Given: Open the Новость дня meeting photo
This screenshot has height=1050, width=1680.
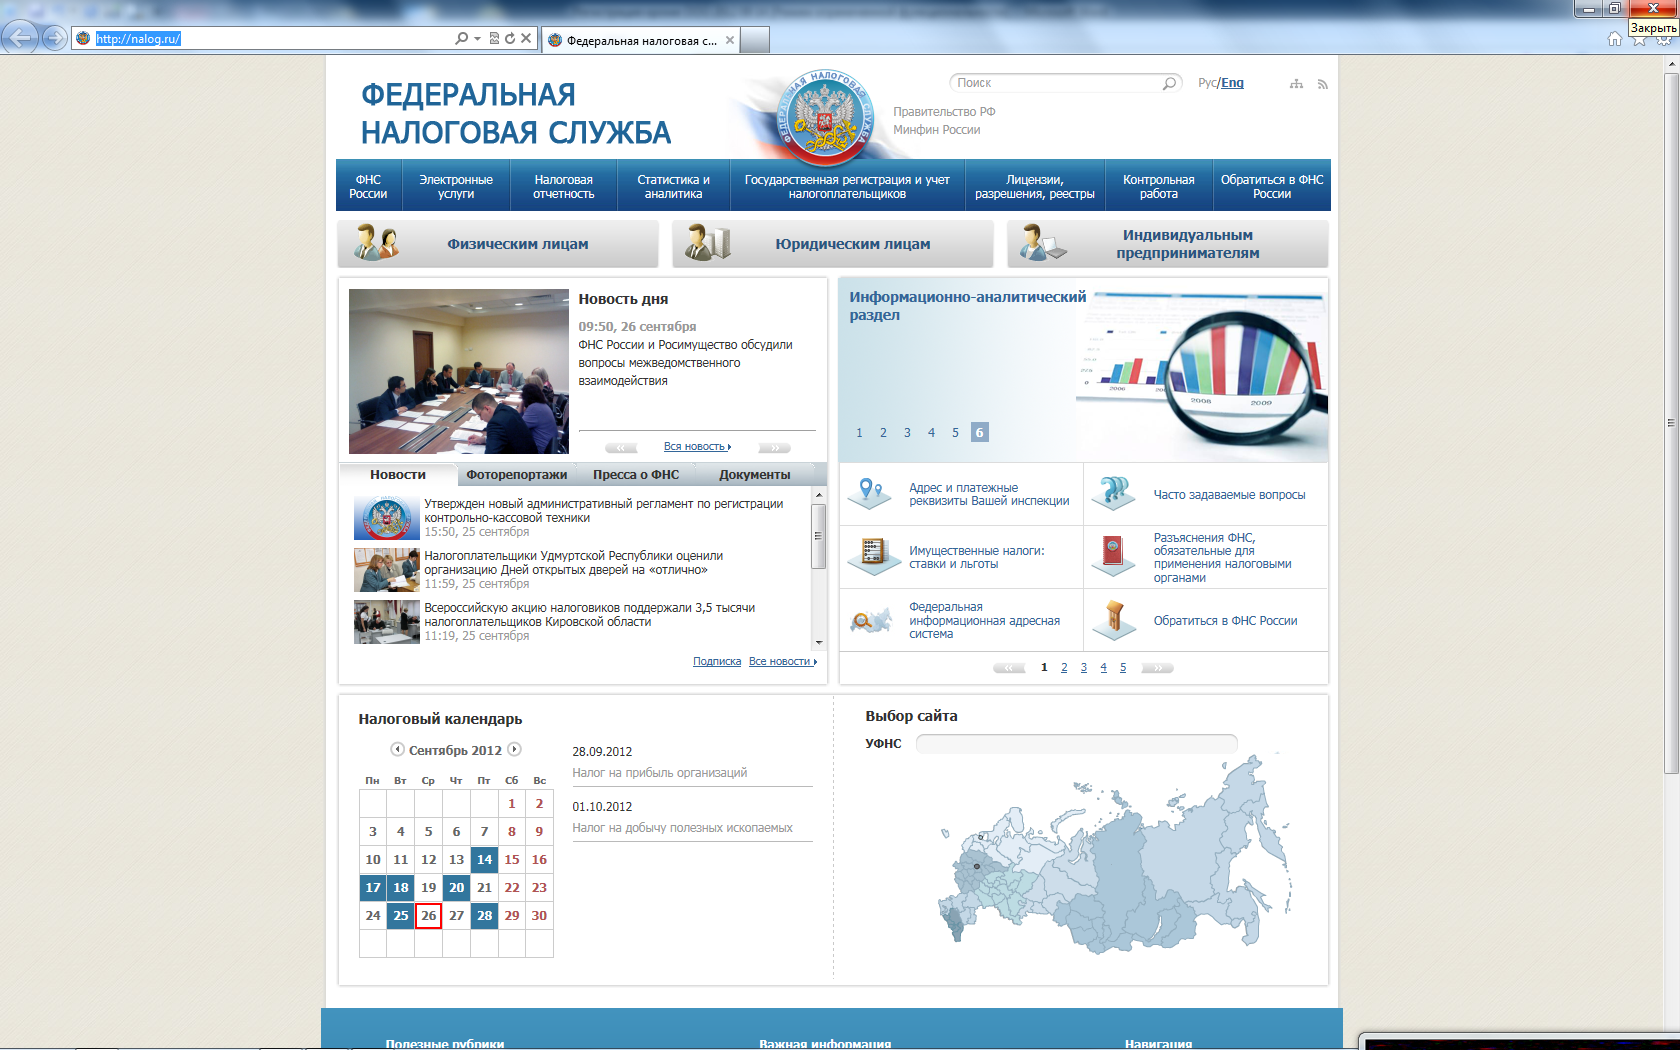Looking at the screenshot, I should (x=459, y=372).
